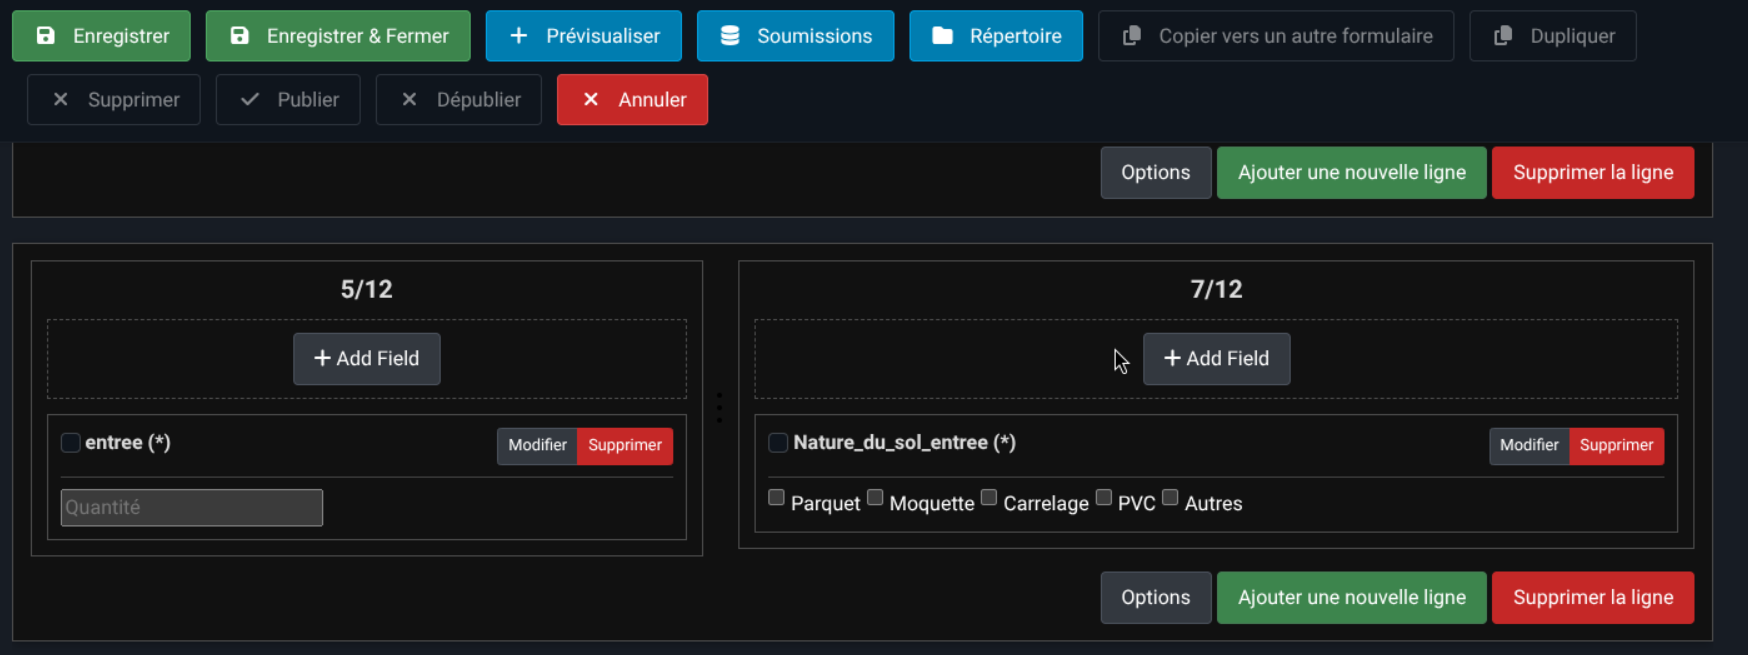Click the Publier checkmark button

pyautogui.click(x=288, y=100)
